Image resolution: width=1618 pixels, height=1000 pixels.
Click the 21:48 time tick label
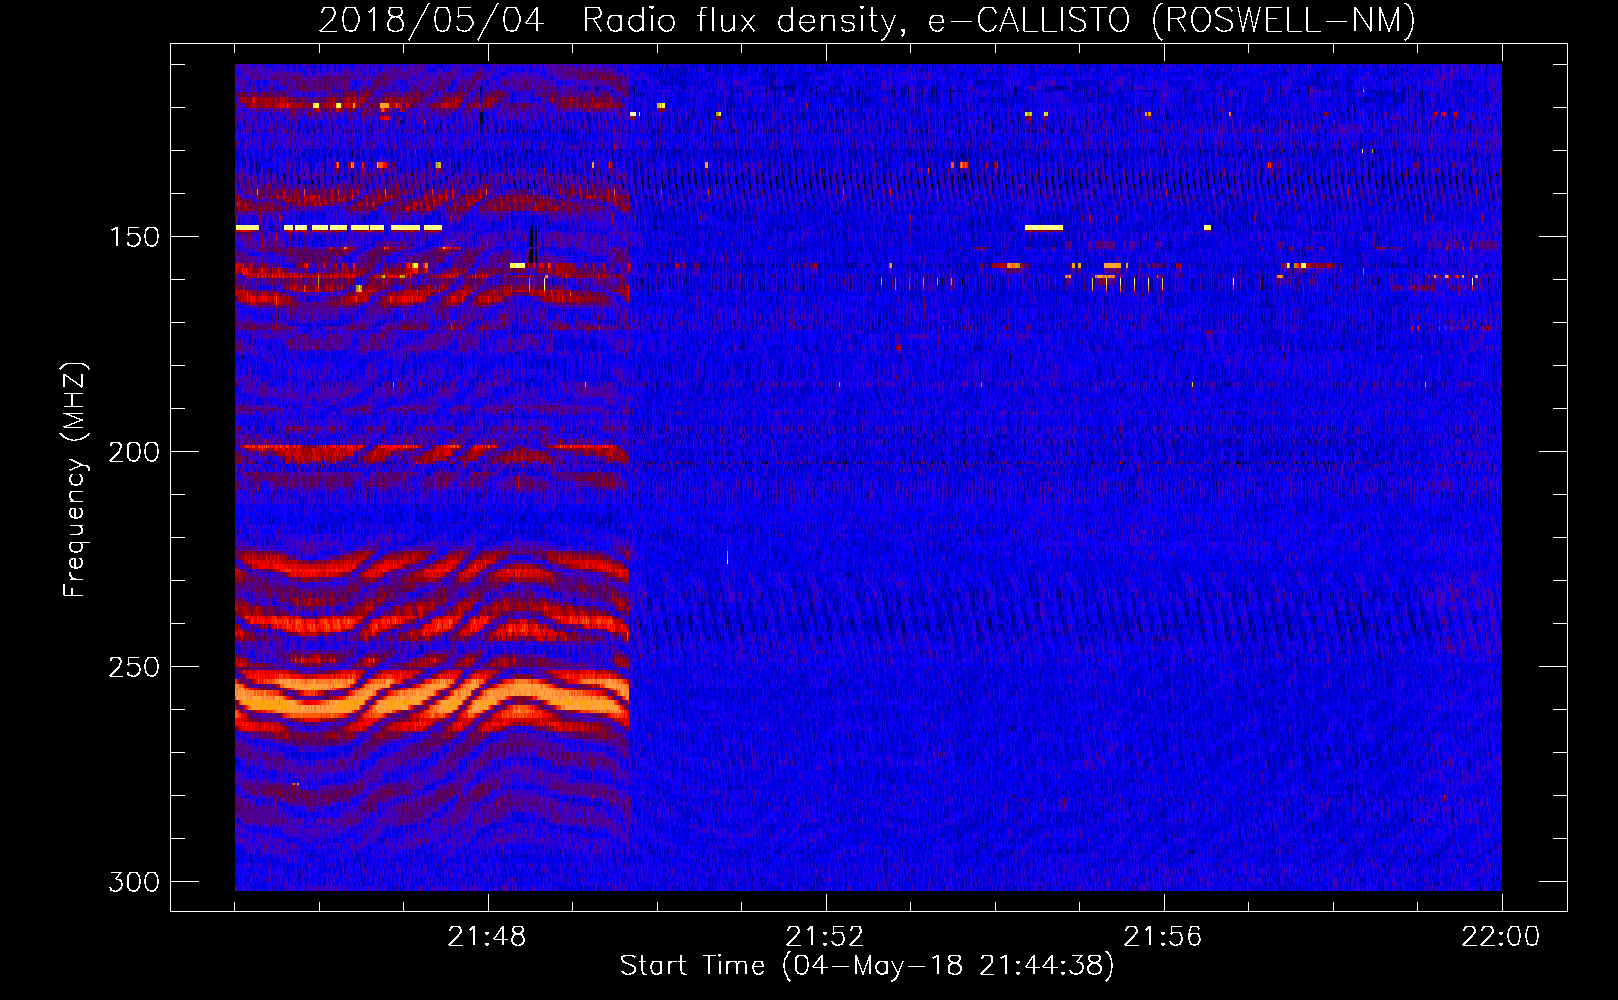click(x=487, y=937)
